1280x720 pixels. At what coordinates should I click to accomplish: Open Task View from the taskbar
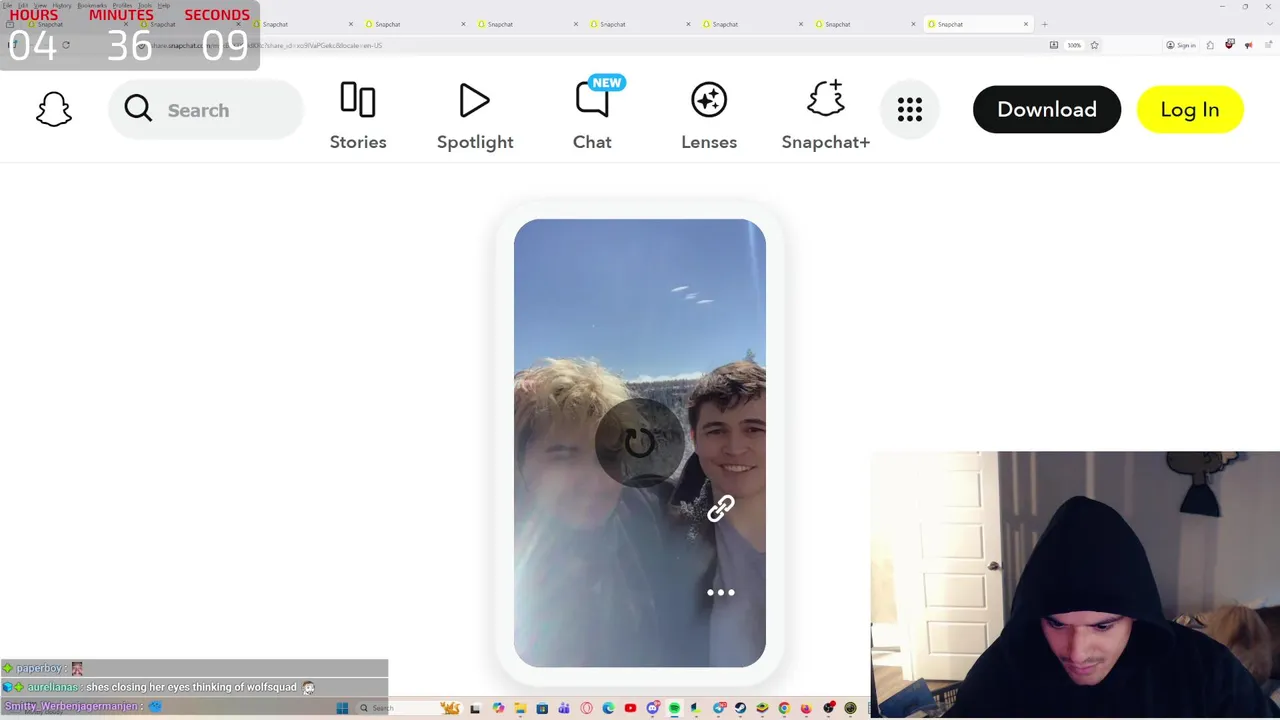(x=475, y=708)
